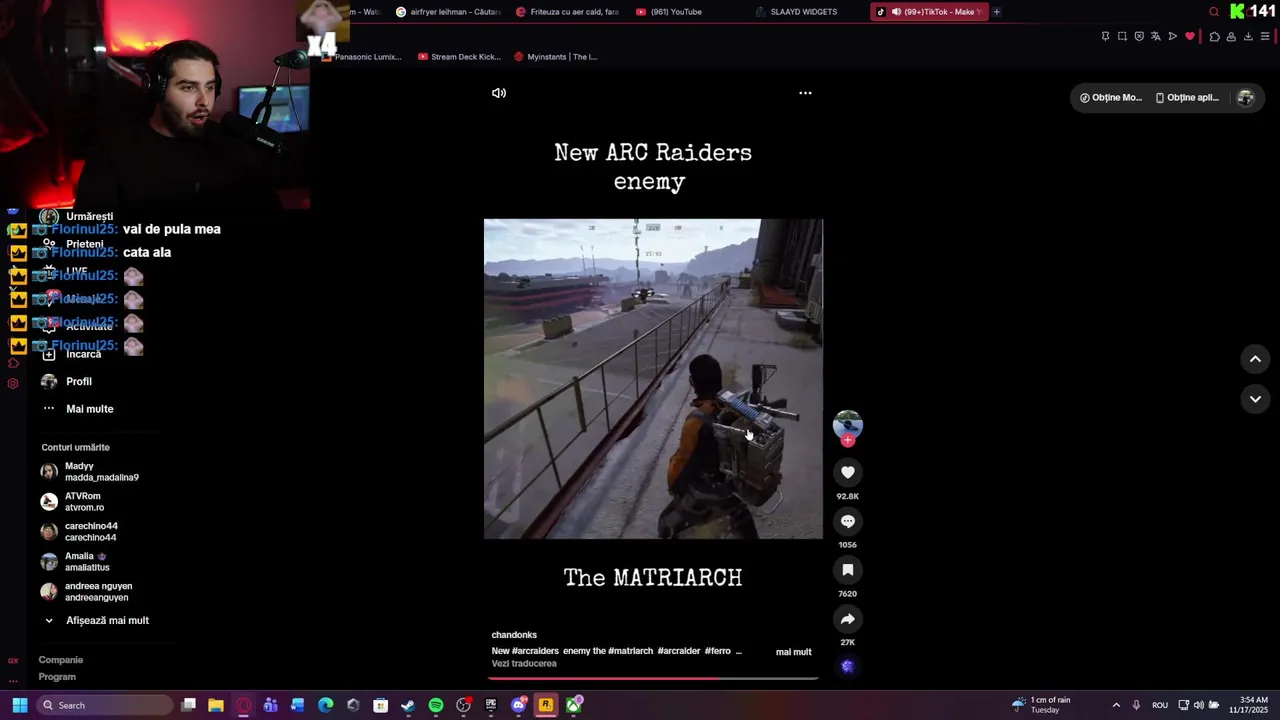
Task: Open the Windows Start menu
Action: pos(19,705)
